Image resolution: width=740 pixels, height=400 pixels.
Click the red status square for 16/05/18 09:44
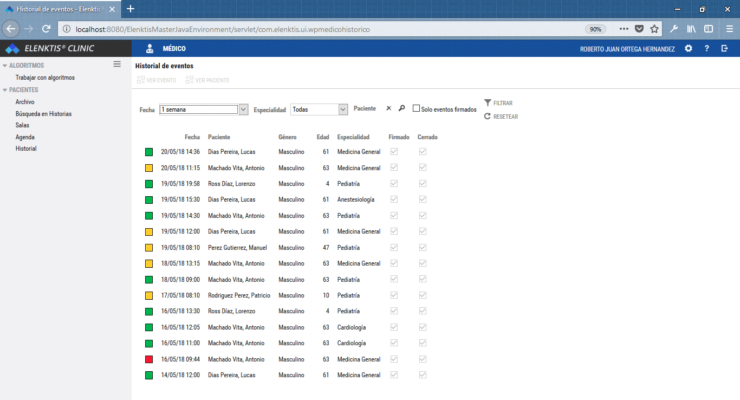click(148, 359)
